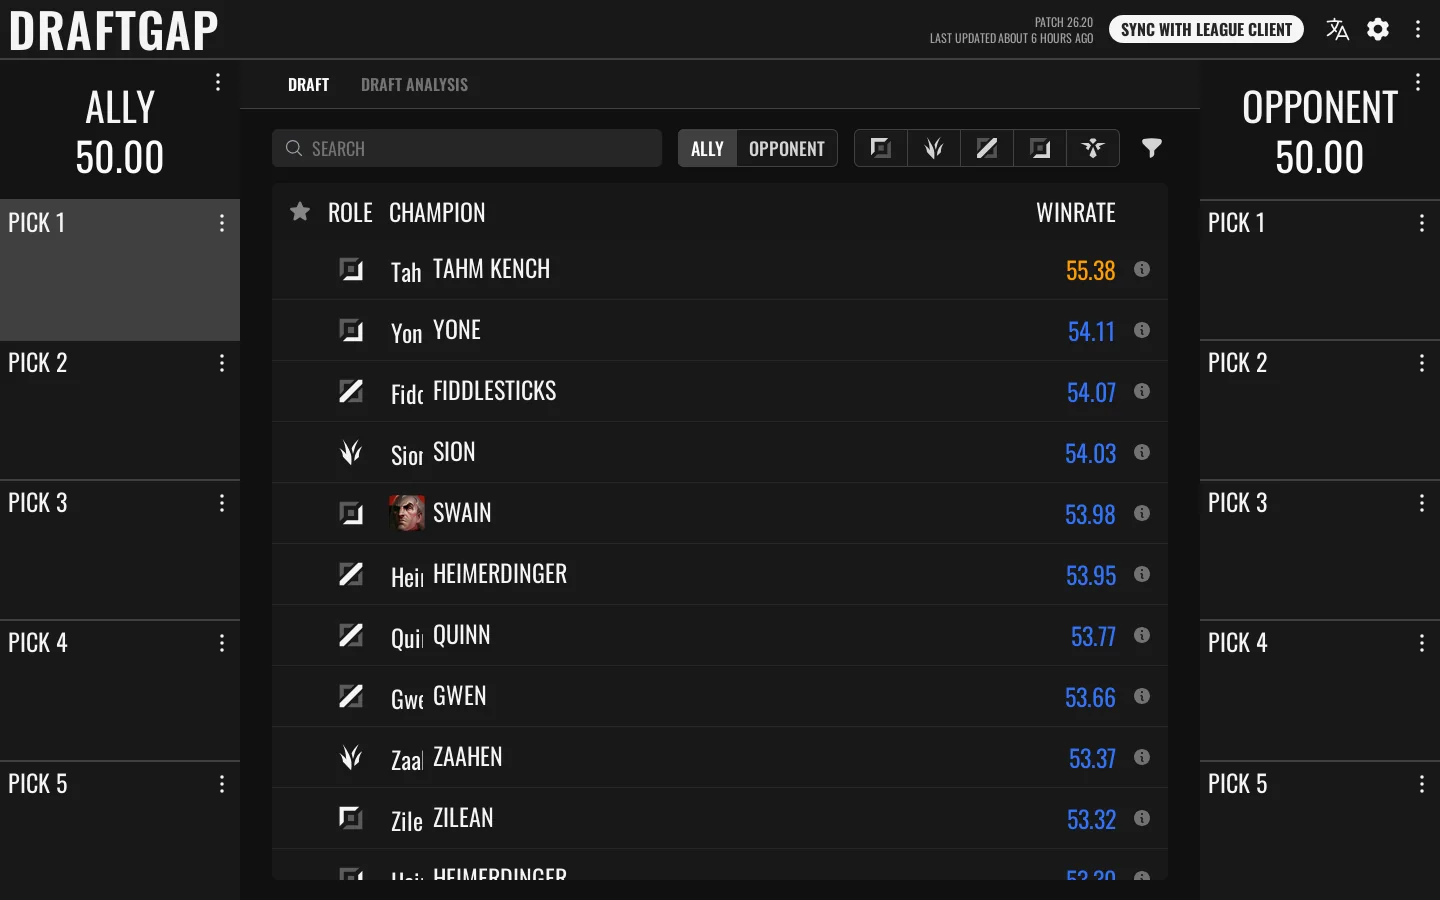This screenshot has width=1440, height=900.
Task: Click Swain's champion portrait
Action: pyautogui.click(x=407, y=513)
